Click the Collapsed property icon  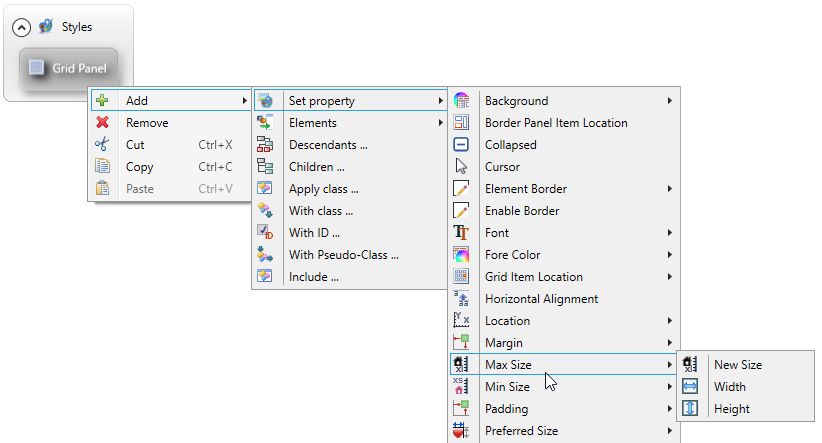461,145
